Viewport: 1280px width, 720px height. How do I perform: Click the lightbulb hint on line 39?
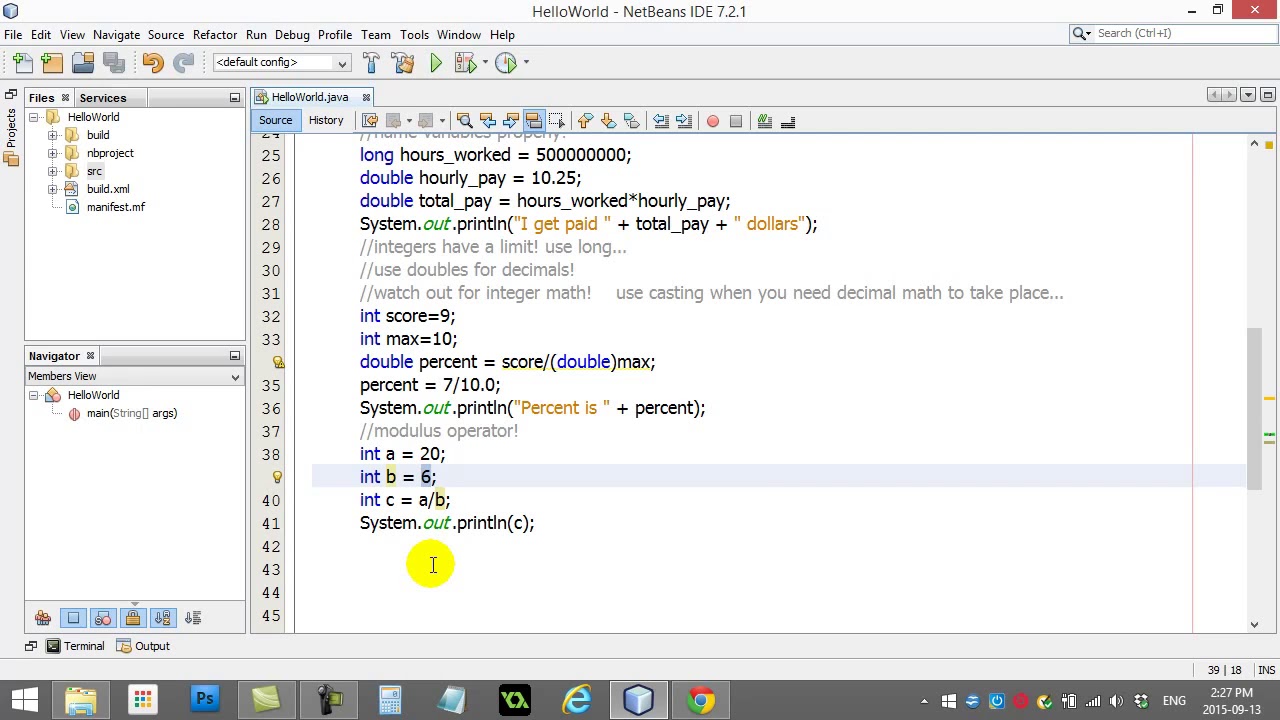tap(277, 477)
